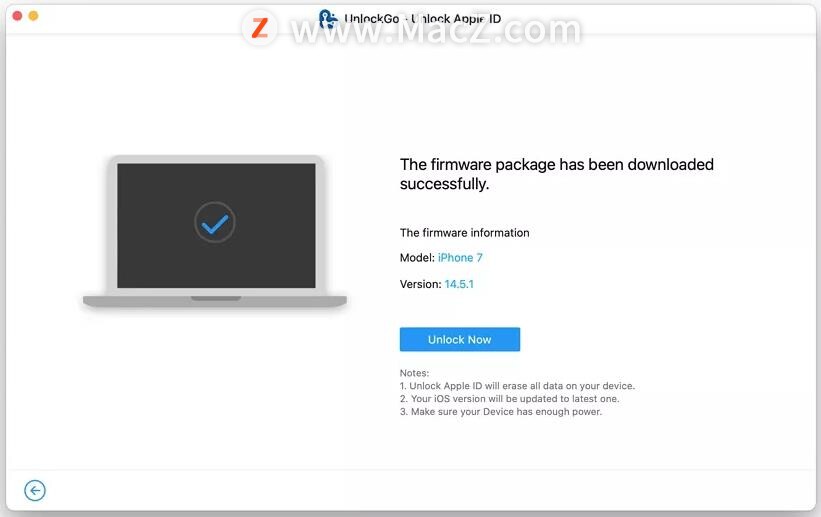Click the blue checkmark success icon
The image size is (821, 517).
pyautogui.click(x=215, y=223)
